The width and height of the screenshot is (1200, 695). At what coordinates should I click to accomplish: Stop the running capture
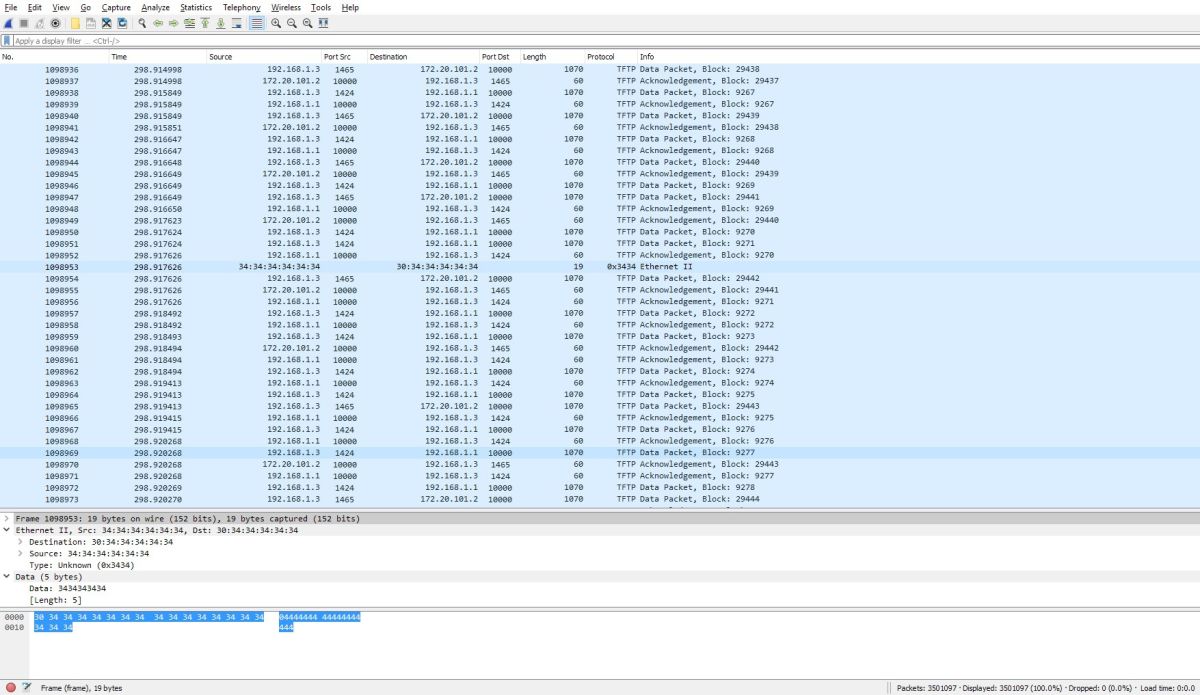point(24,23)
